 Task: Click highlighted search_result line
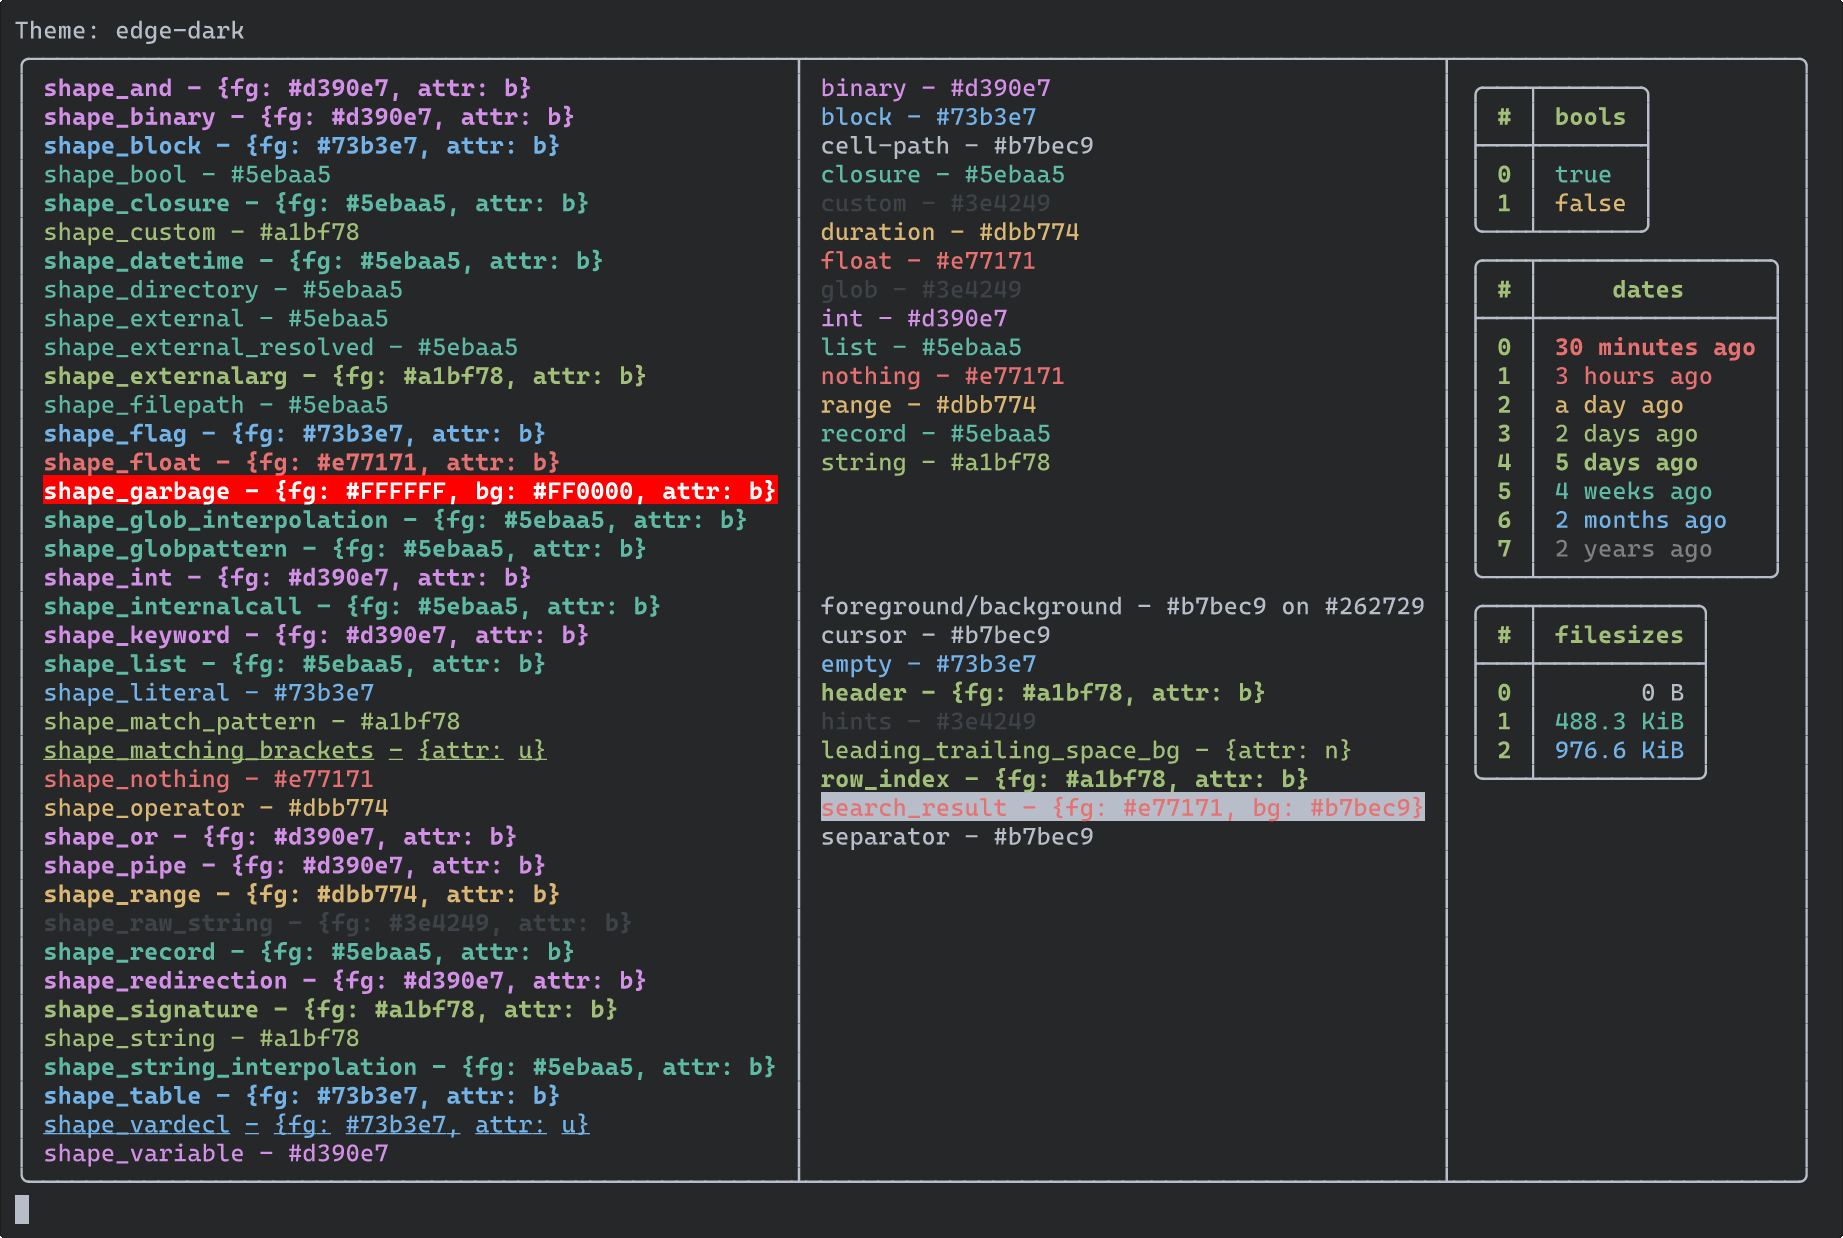click(1123, 808)
